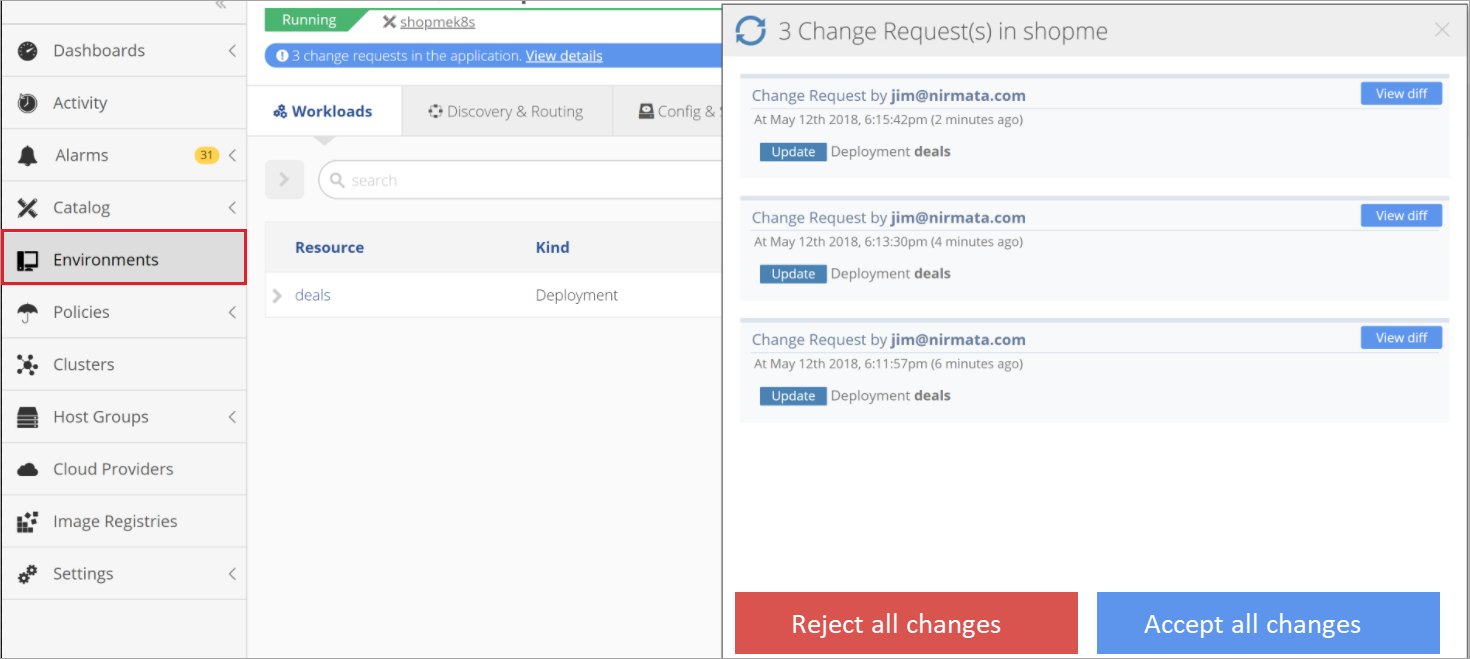Click the Environments monitor icon
This screenshot has width=1470, height=659.
pyautogui.click(x=28, y=260)
